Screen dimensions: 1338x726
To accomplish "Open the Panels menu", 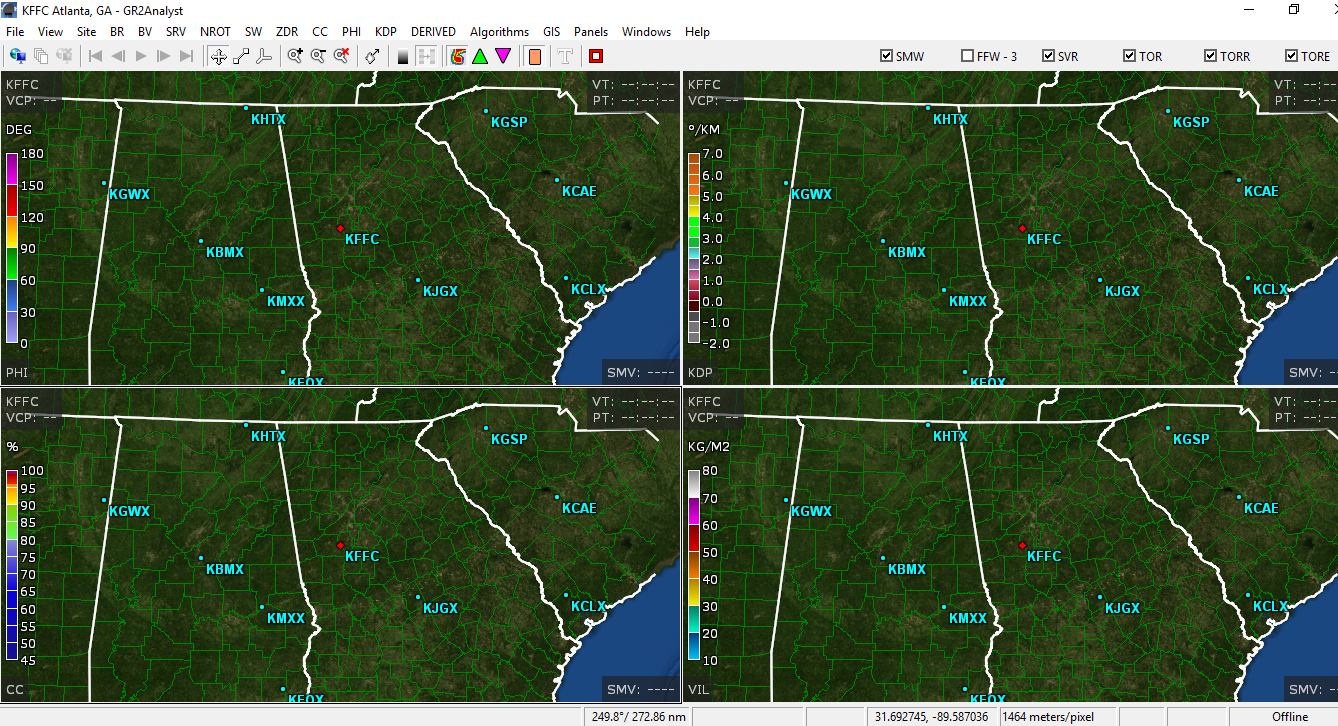I will (x=591, y=32).
